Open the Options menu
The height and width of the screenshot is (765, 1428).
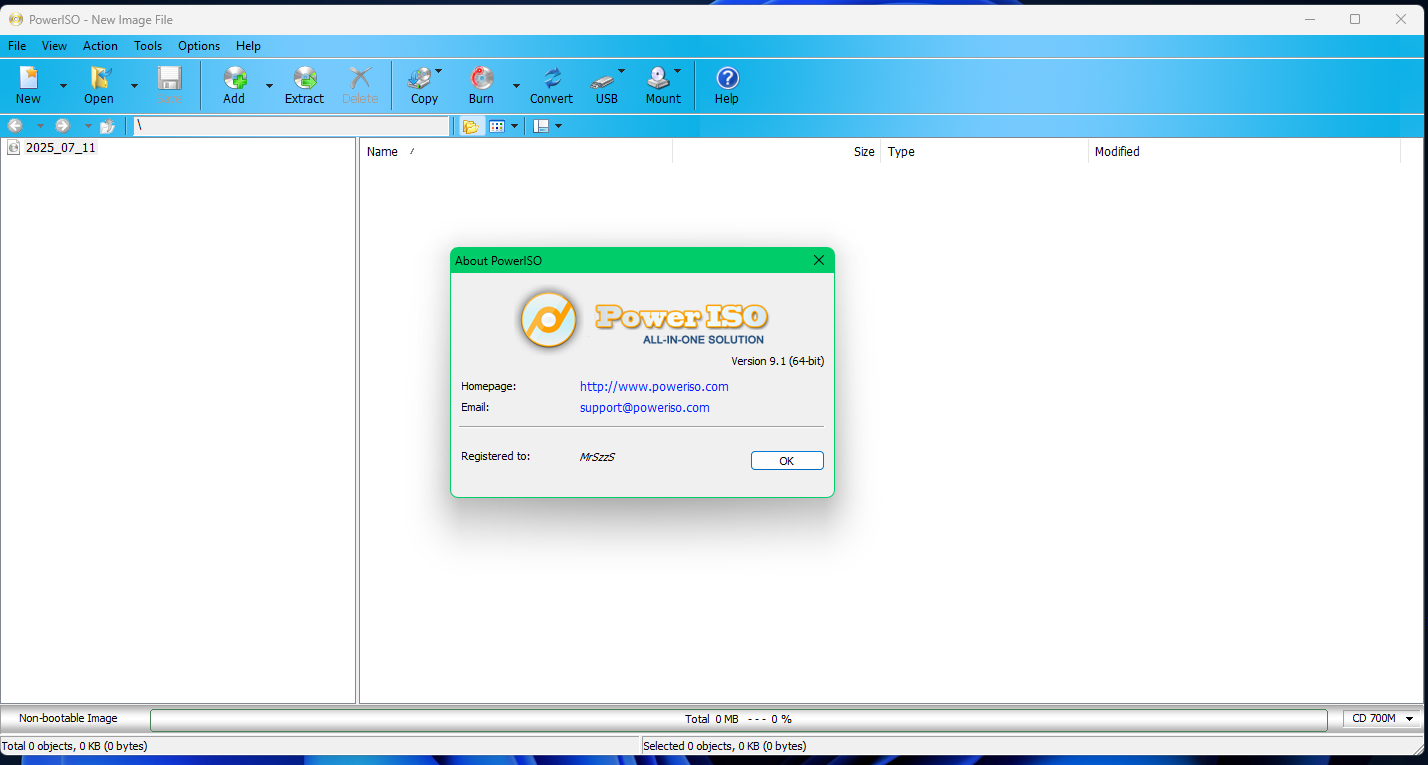[199, 46]
